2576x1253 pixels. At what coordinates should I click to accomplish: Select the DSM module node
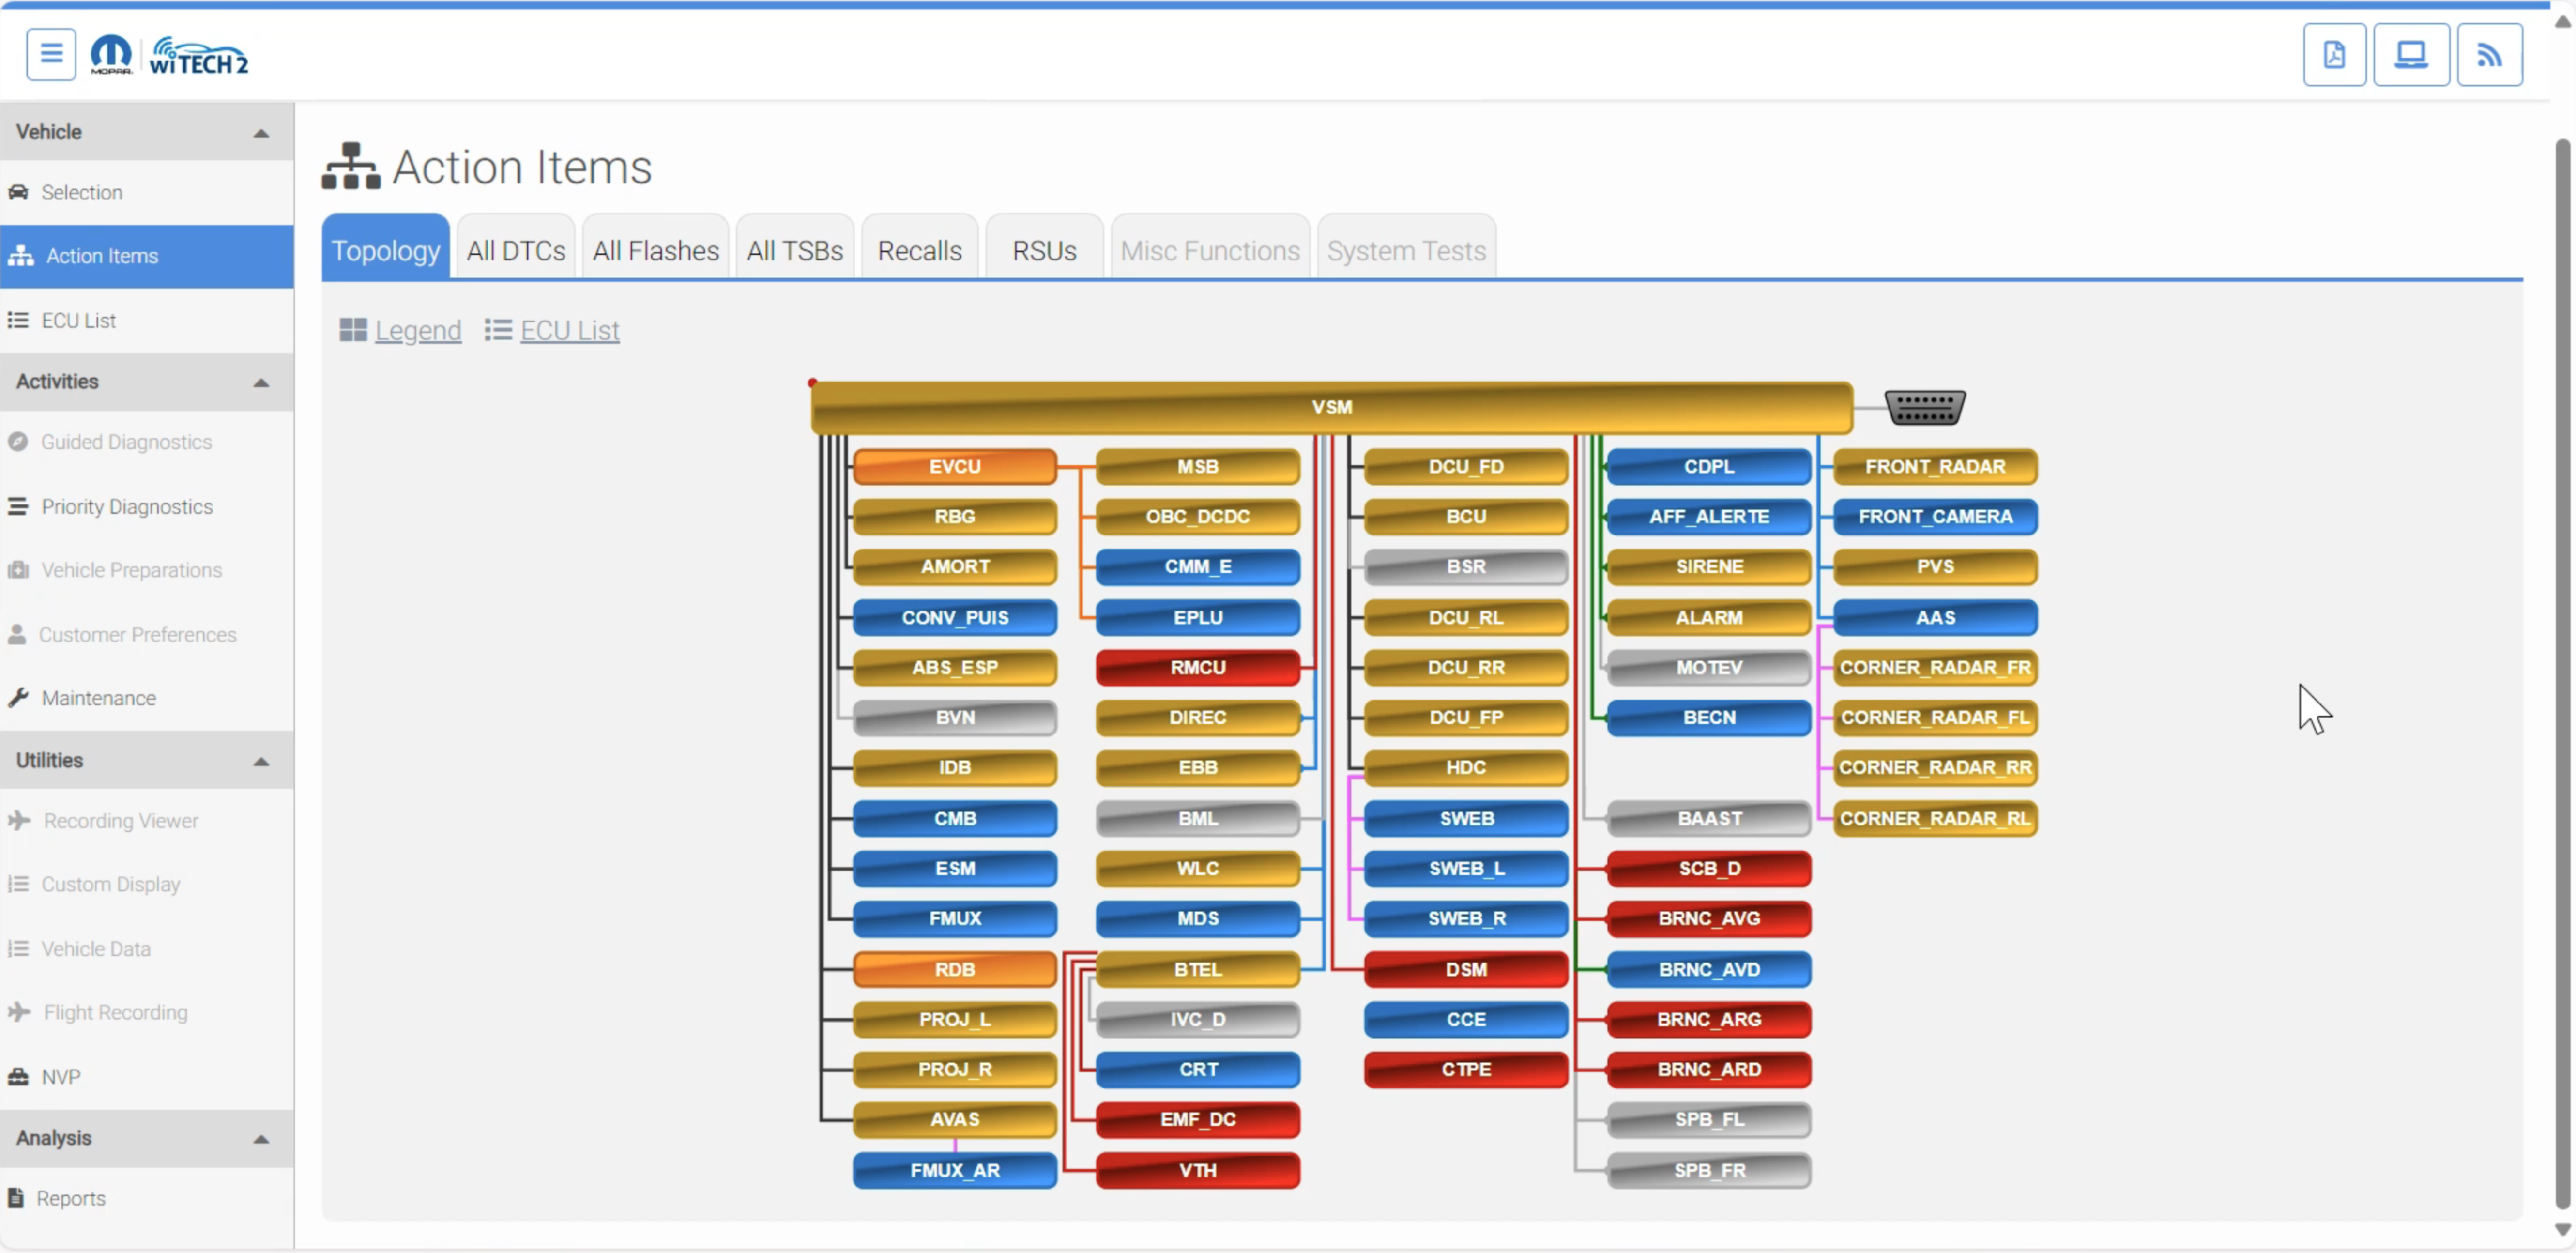[1466, 969]
